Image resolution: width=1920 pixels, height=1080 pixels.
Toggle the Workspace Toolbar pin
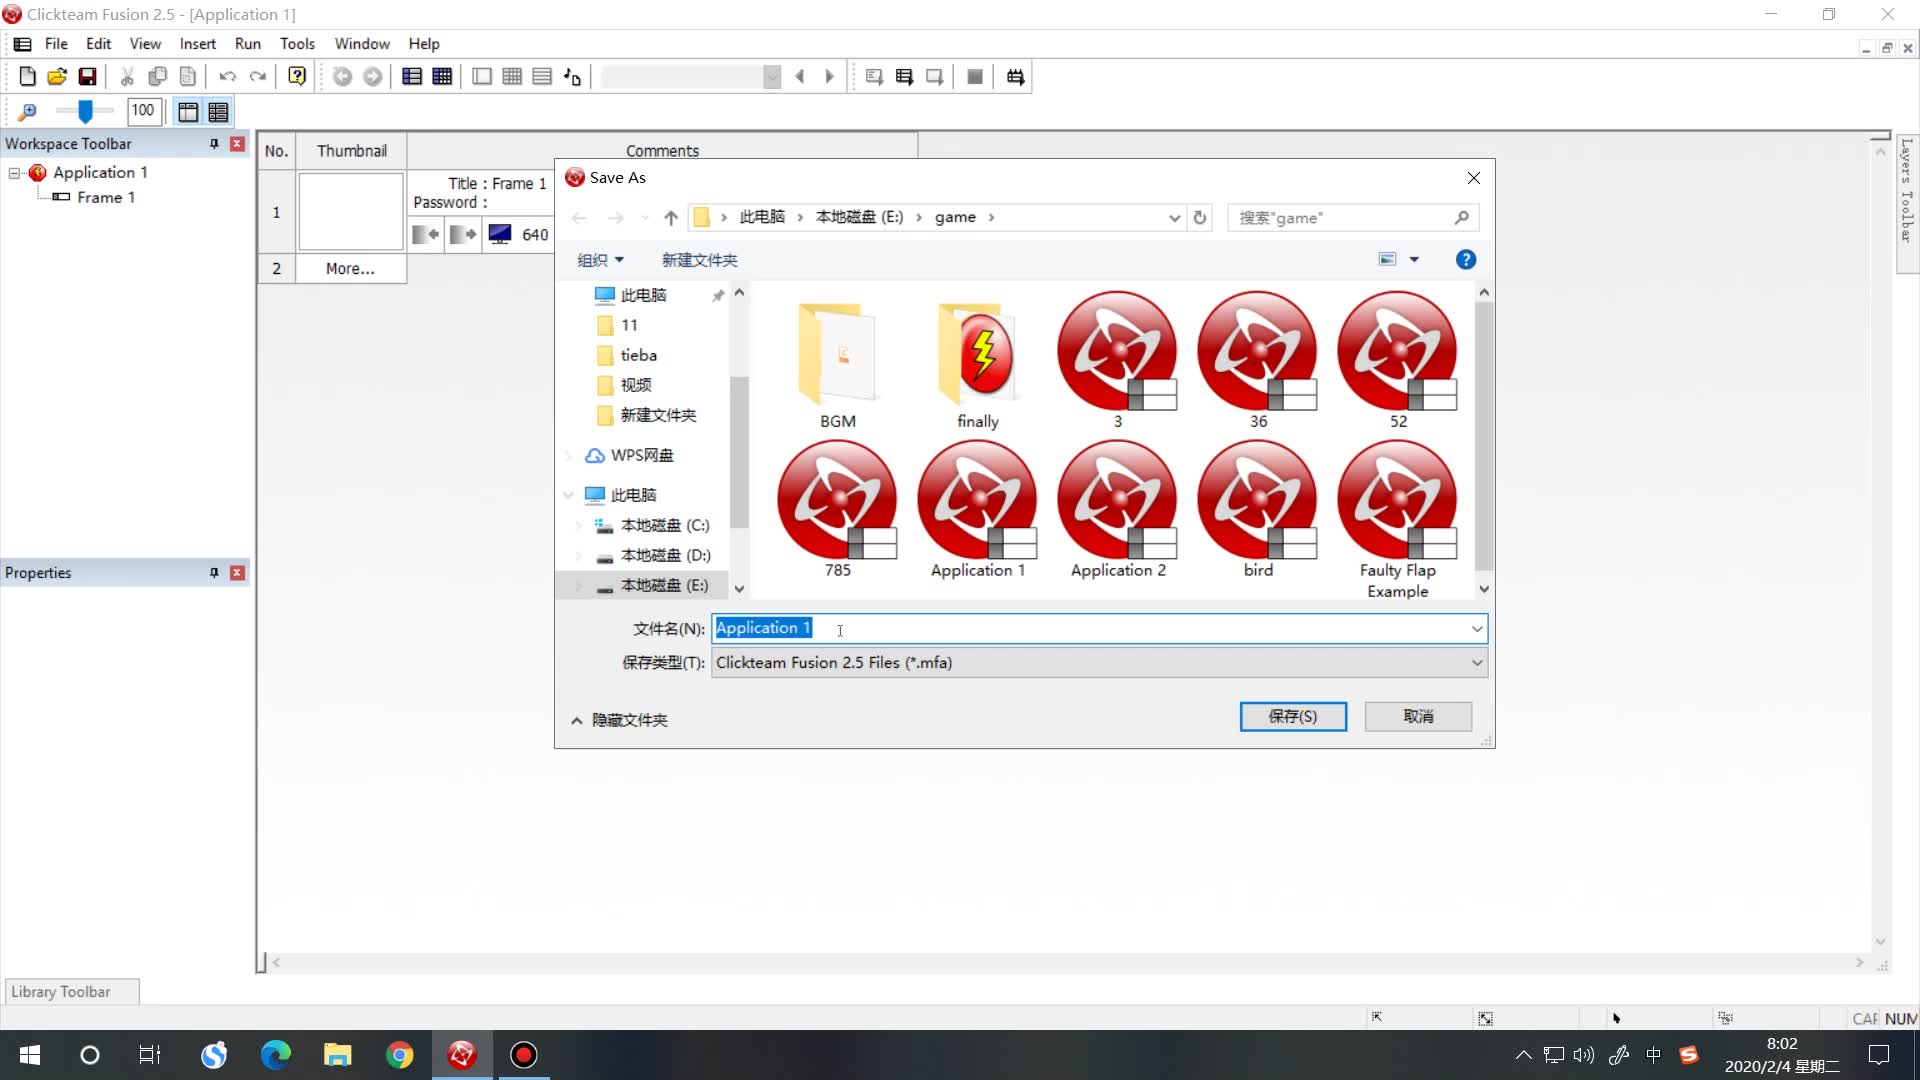click(214, 144)
